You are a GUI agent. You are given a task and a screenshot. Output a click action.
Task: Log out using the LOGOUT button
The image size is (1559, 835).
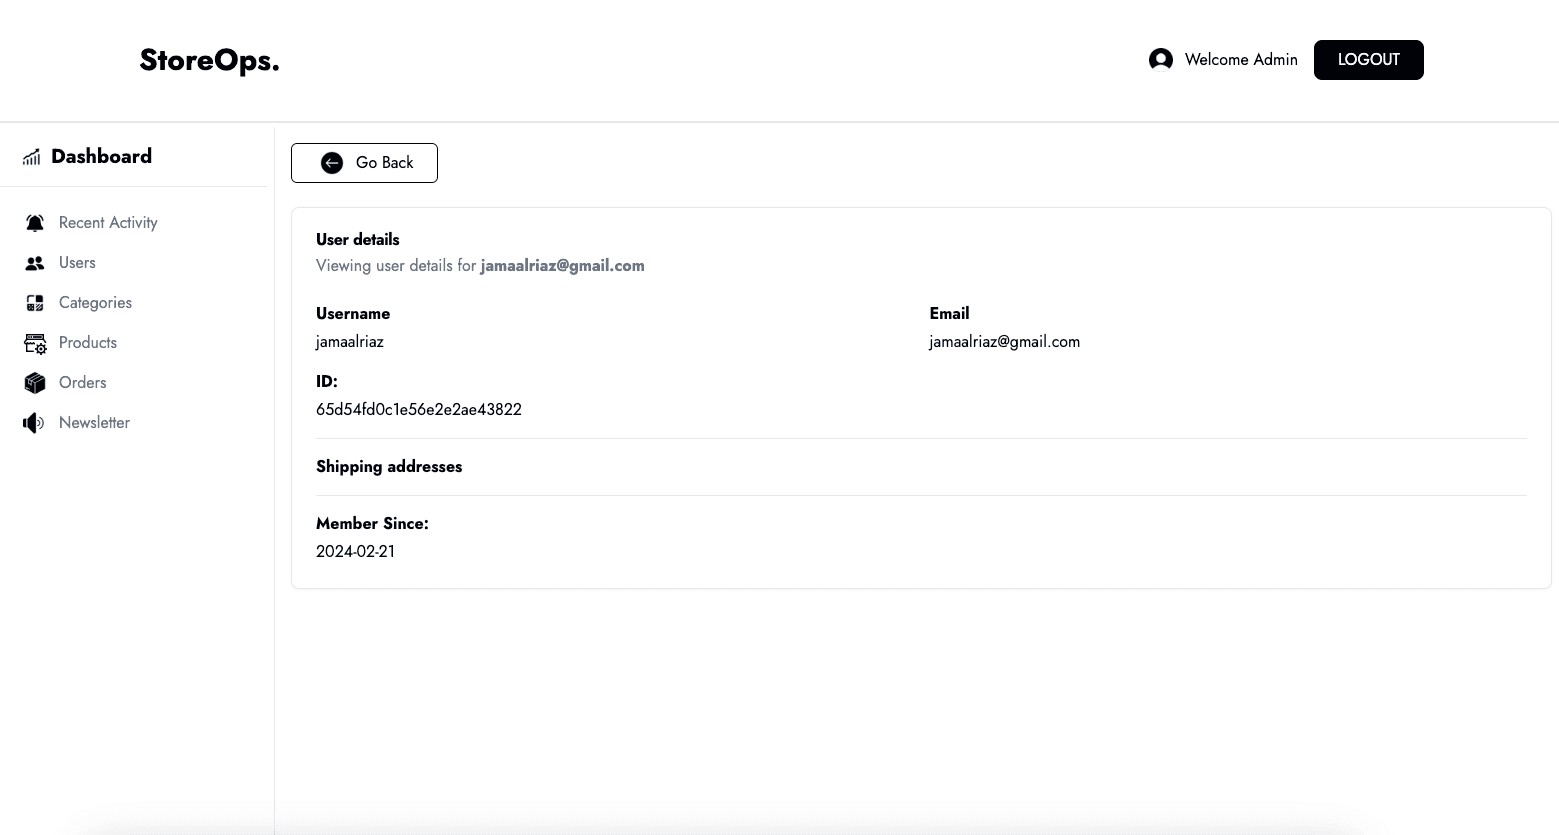1368,60
